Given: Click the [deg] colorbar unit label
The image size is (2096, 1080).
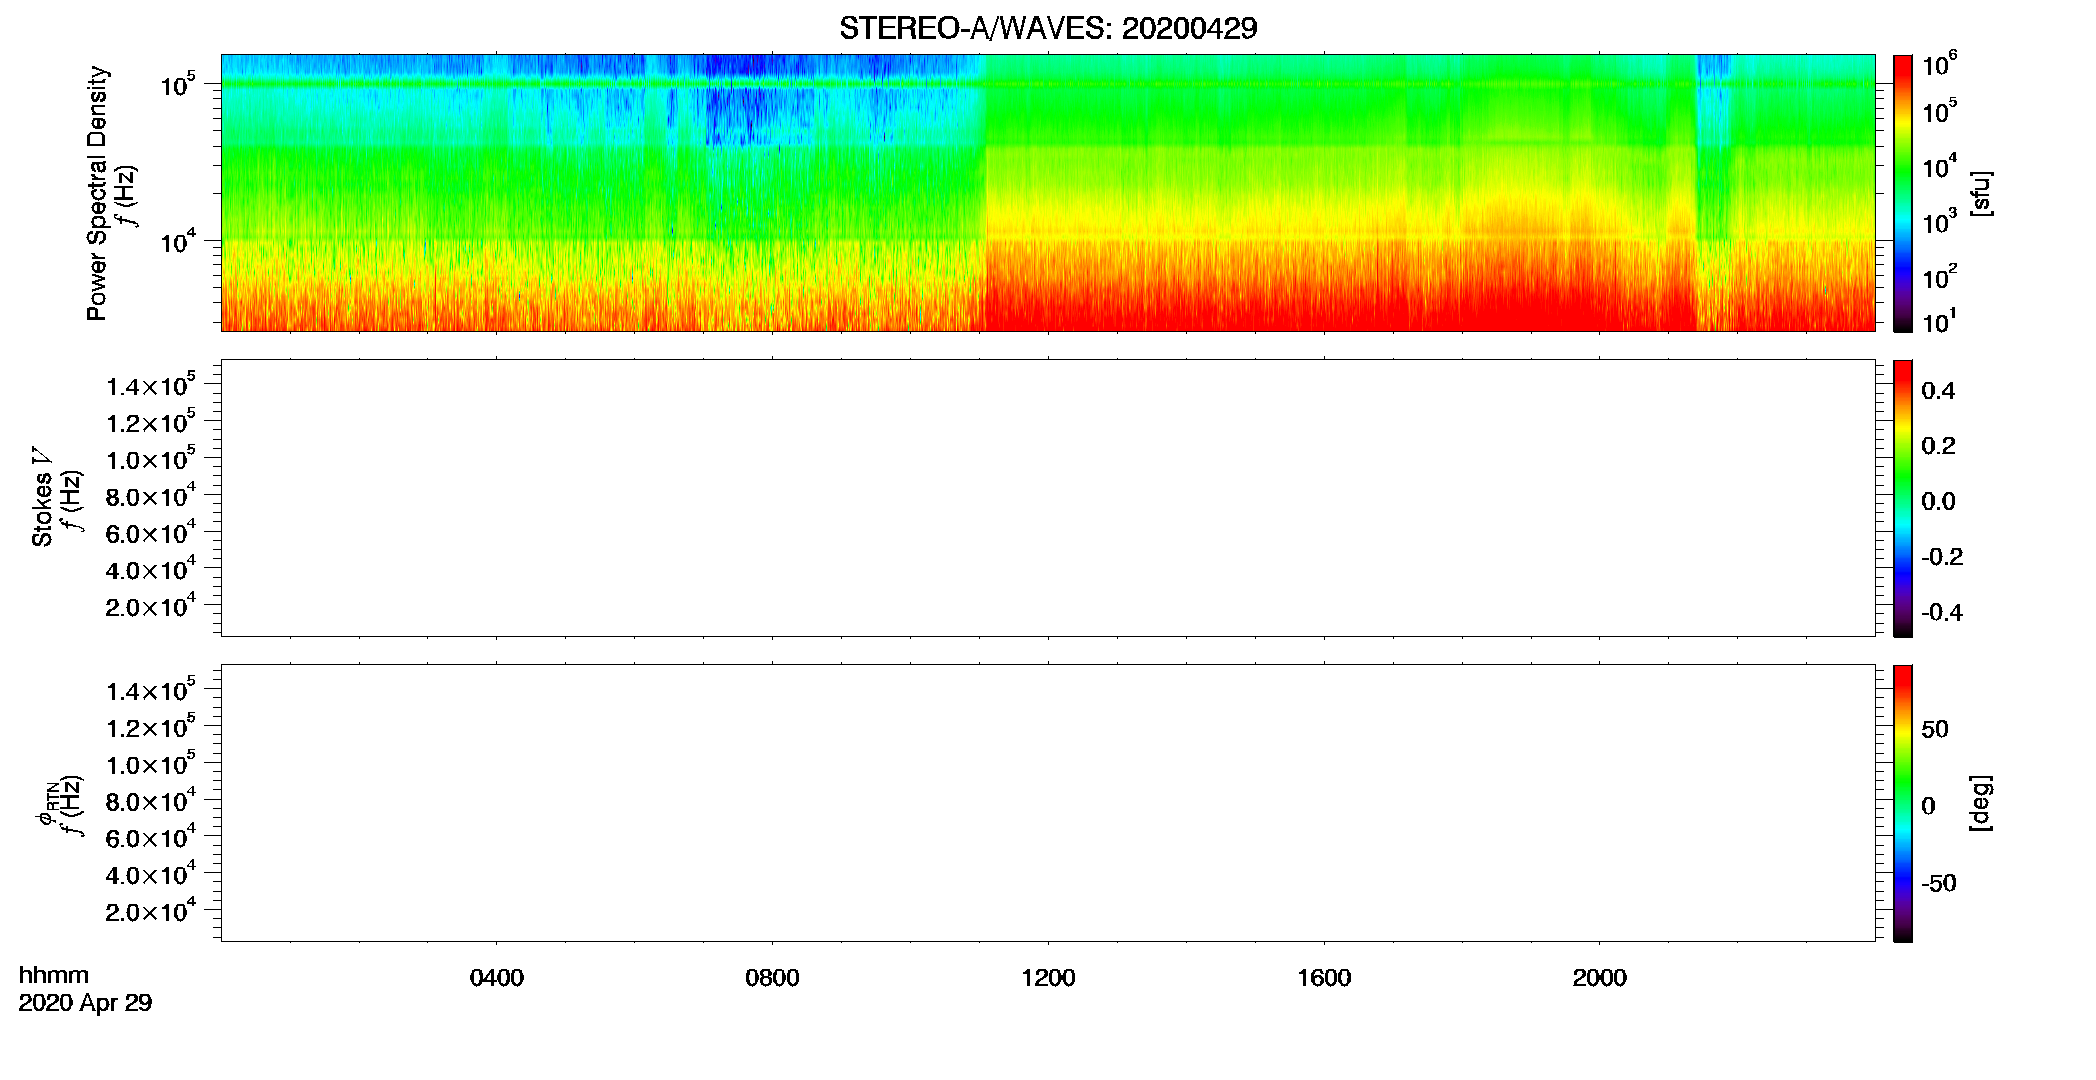Looking at the screenshot, I should coord(1981,803).
